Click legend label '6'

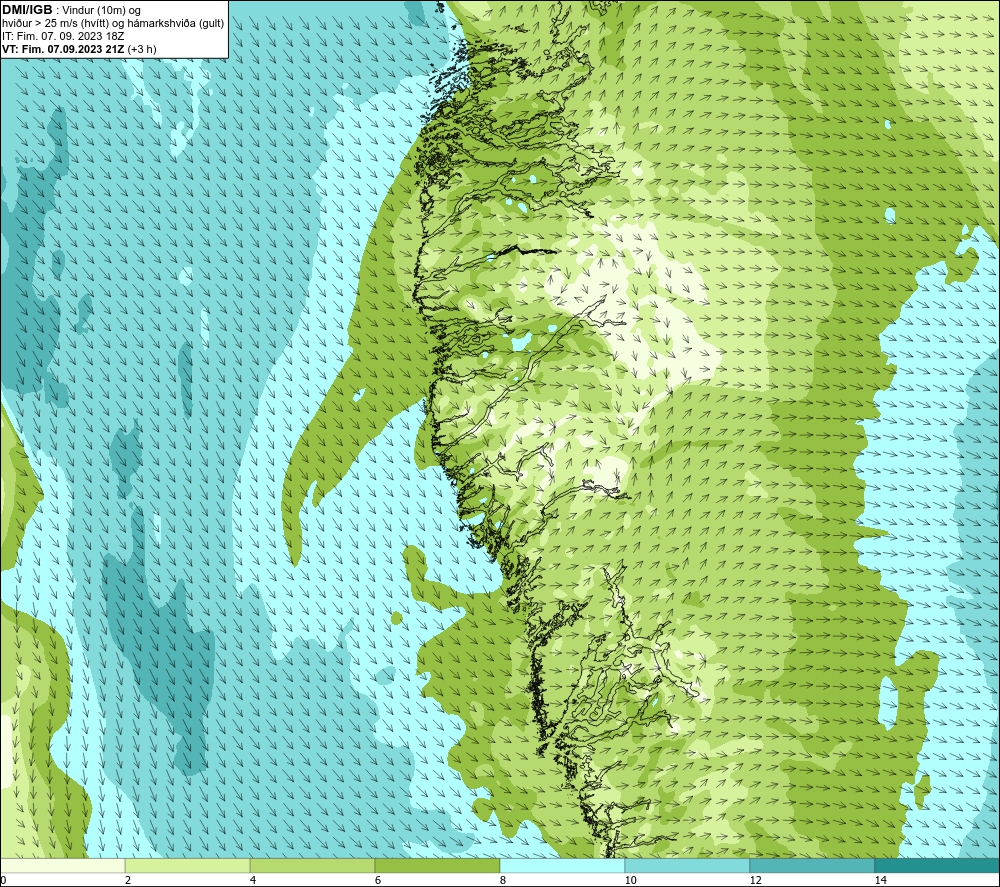click(378, 880)
